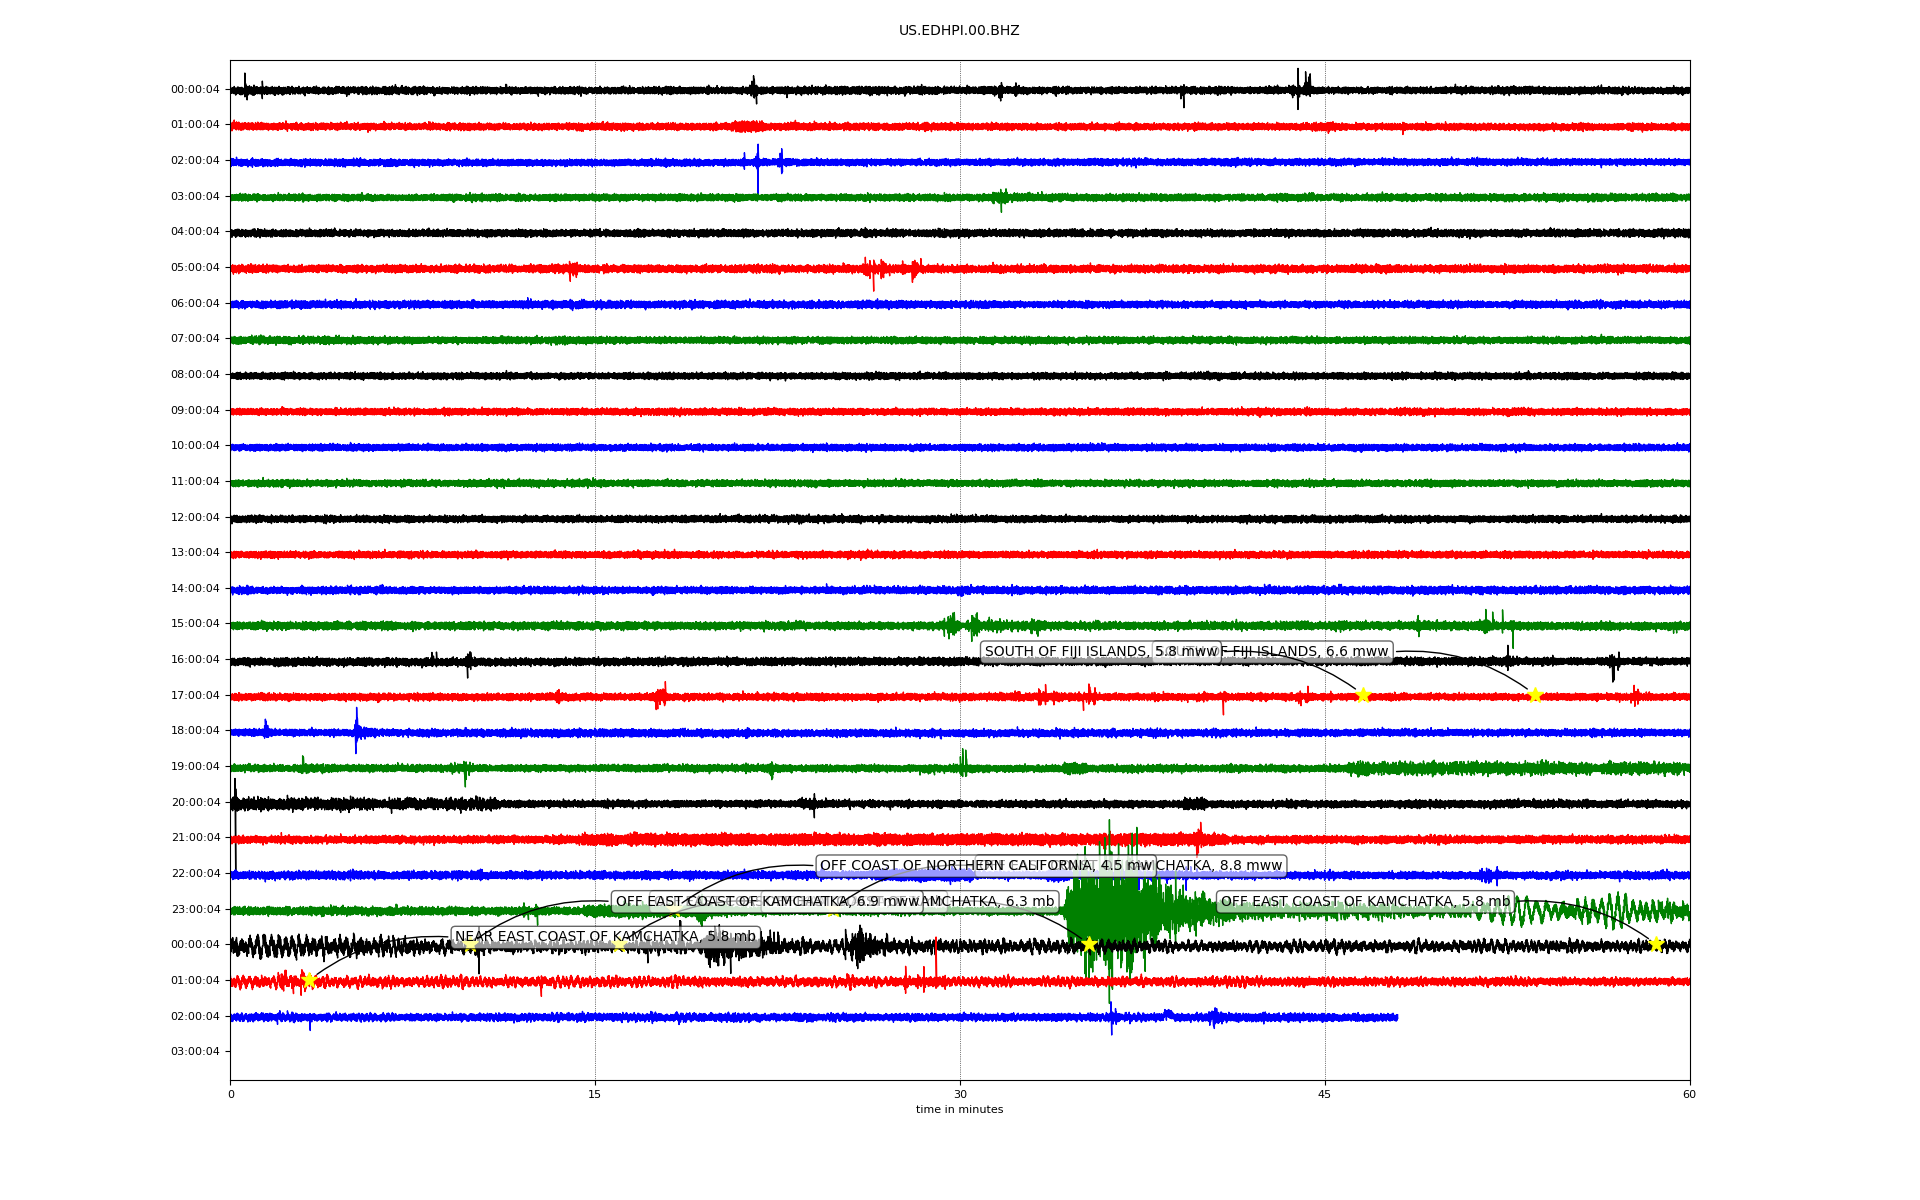Select the 09:00:04 row label
Viewport: 1920px width, 1200px height.
click(195, 410)
